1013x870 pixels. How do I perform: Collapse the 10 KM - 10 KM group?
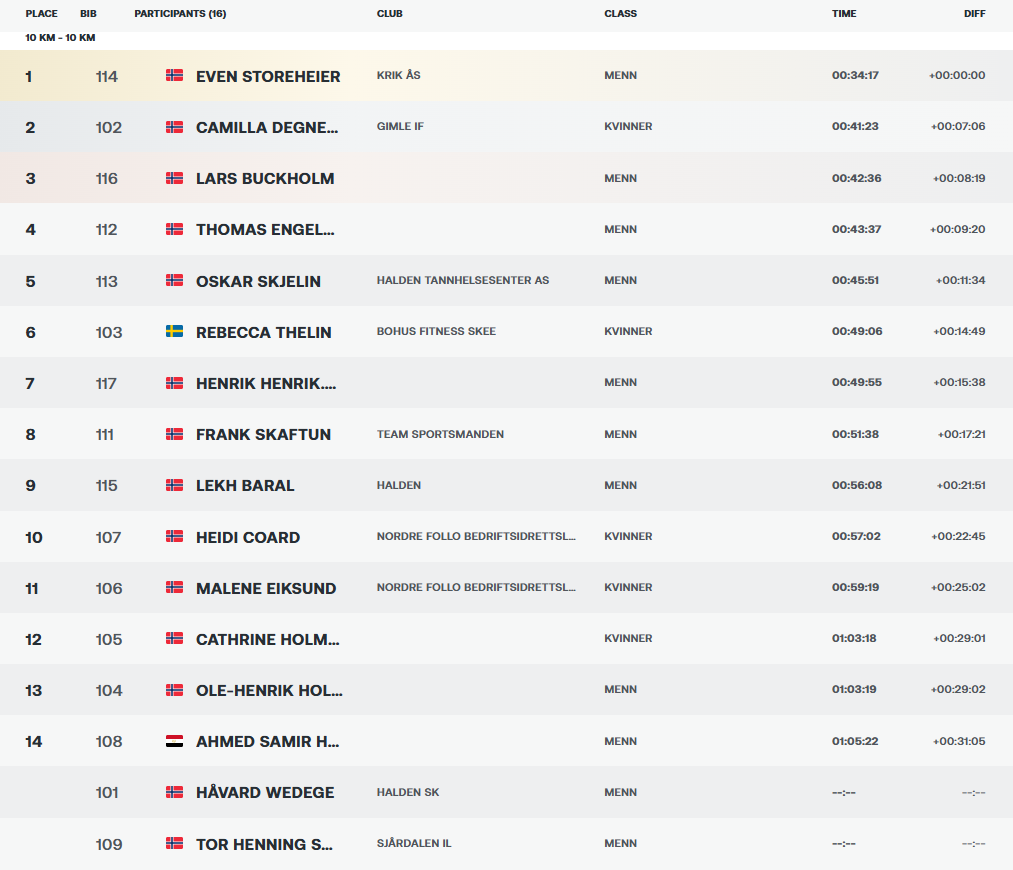coord(60,38)
